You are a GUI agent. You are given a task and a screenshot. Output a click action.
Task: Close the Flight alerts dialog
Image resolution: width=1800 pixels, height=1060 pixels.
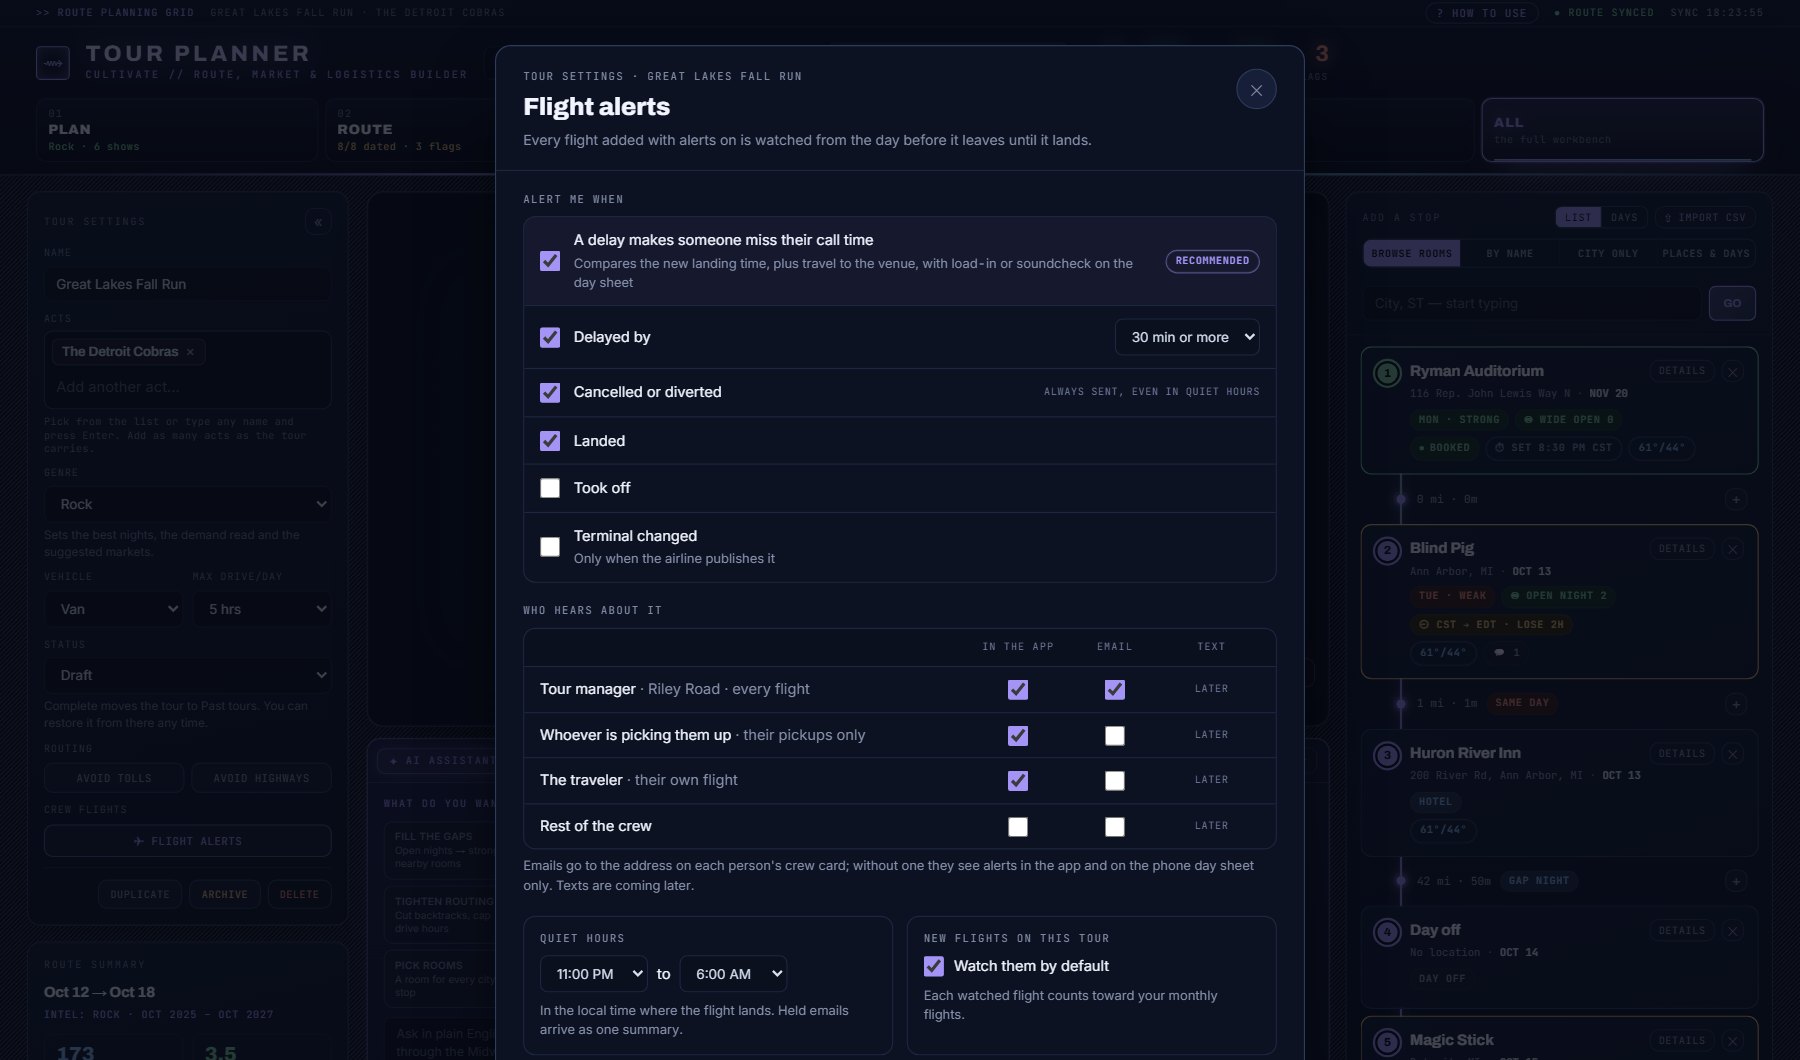click(1256, 90)
